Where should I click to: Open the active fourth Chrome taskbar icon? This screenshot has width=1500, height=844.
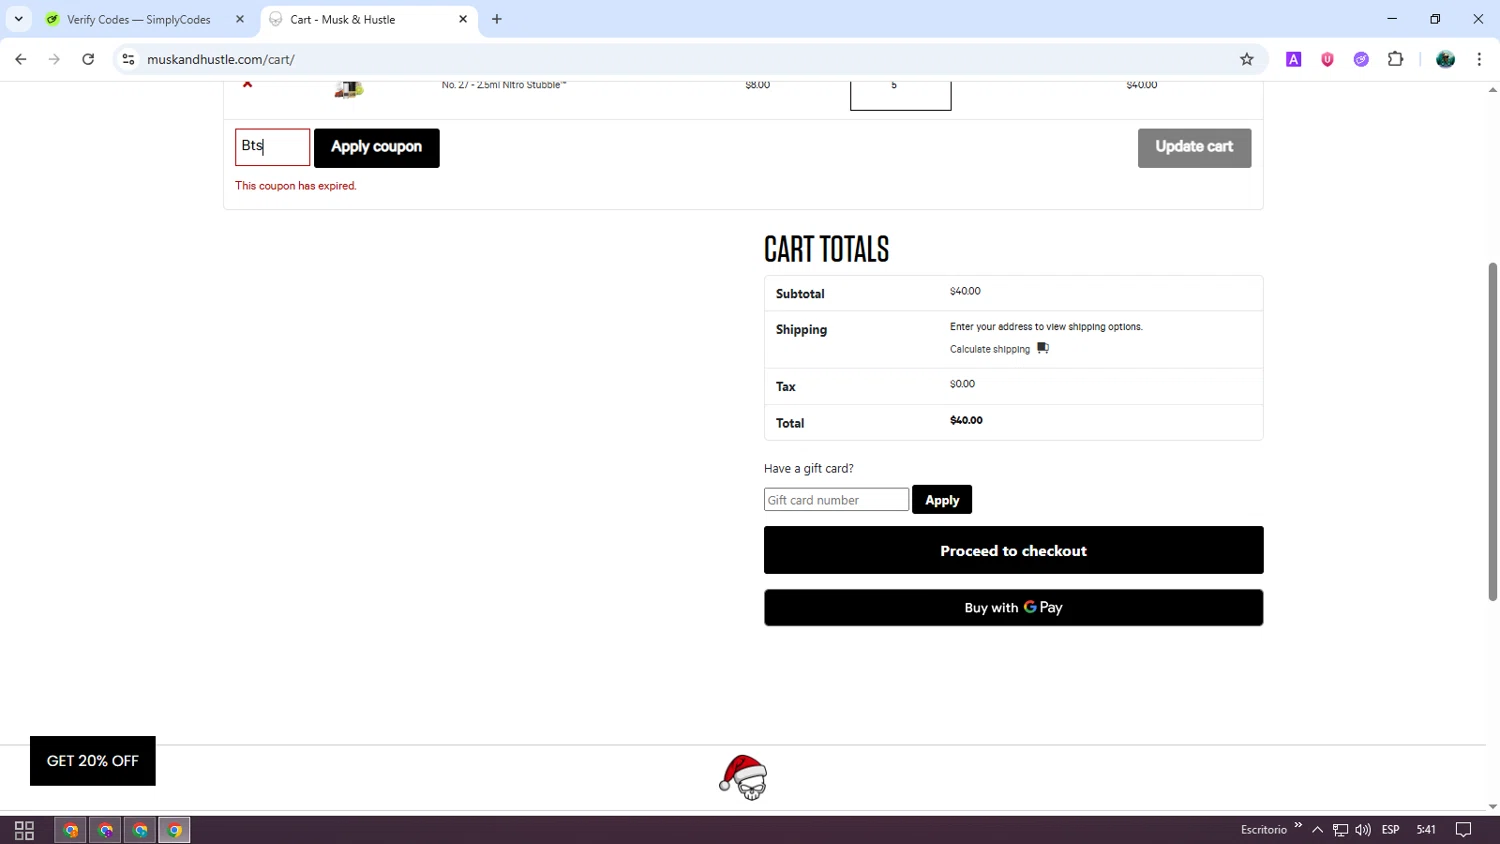tap(174, 830)
